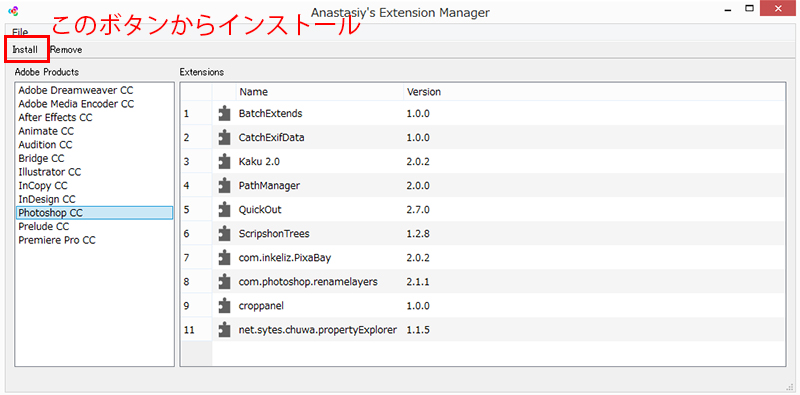The image size is (800, 395).
Task: Click the puzzle icon beside com.inkeliz.PixaBay
Action: click(224, 258)
